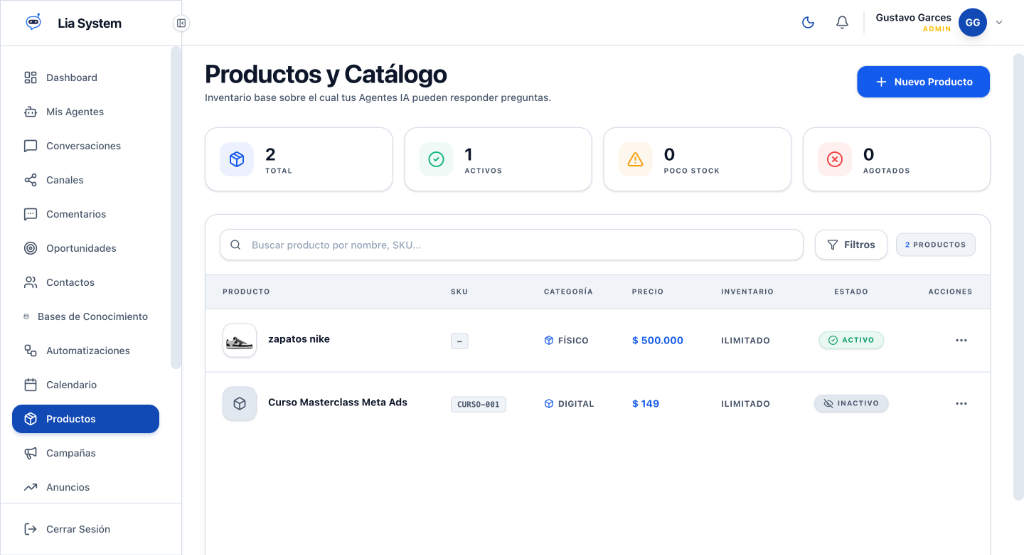The height and width of the screenshot is (555, 1024).
Task: Go to Mis Agentes
Action: coord(86,112)
